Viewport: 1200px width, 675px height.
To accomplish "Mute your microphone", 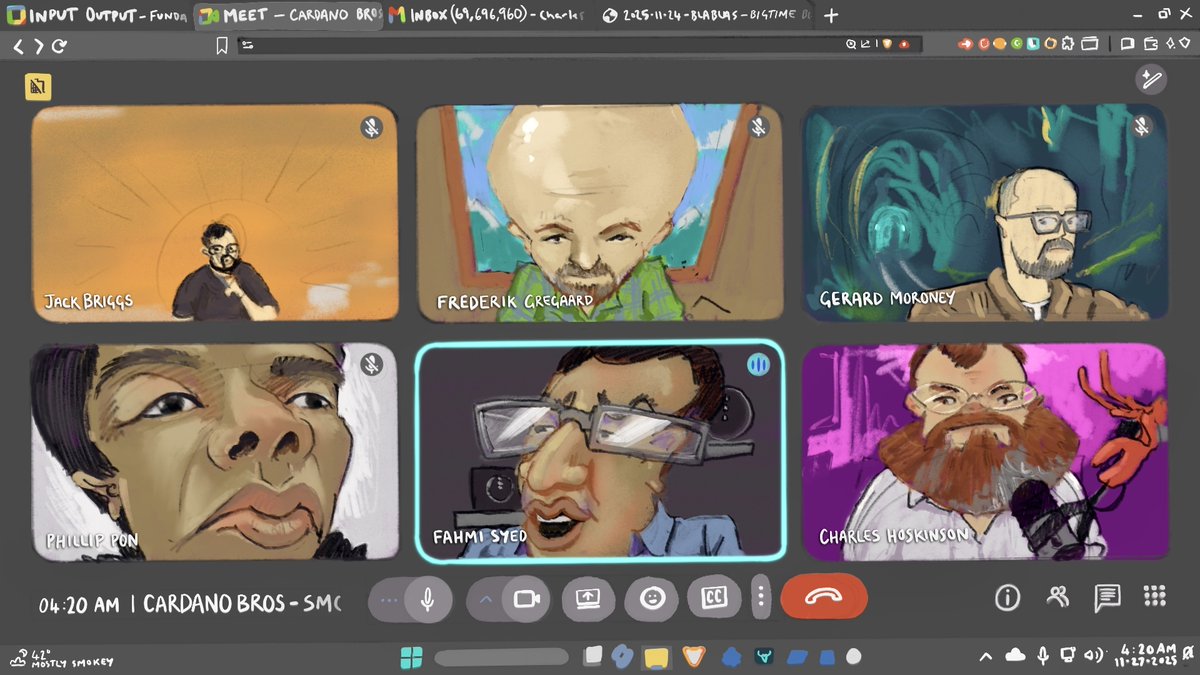I will coord(430,598).
